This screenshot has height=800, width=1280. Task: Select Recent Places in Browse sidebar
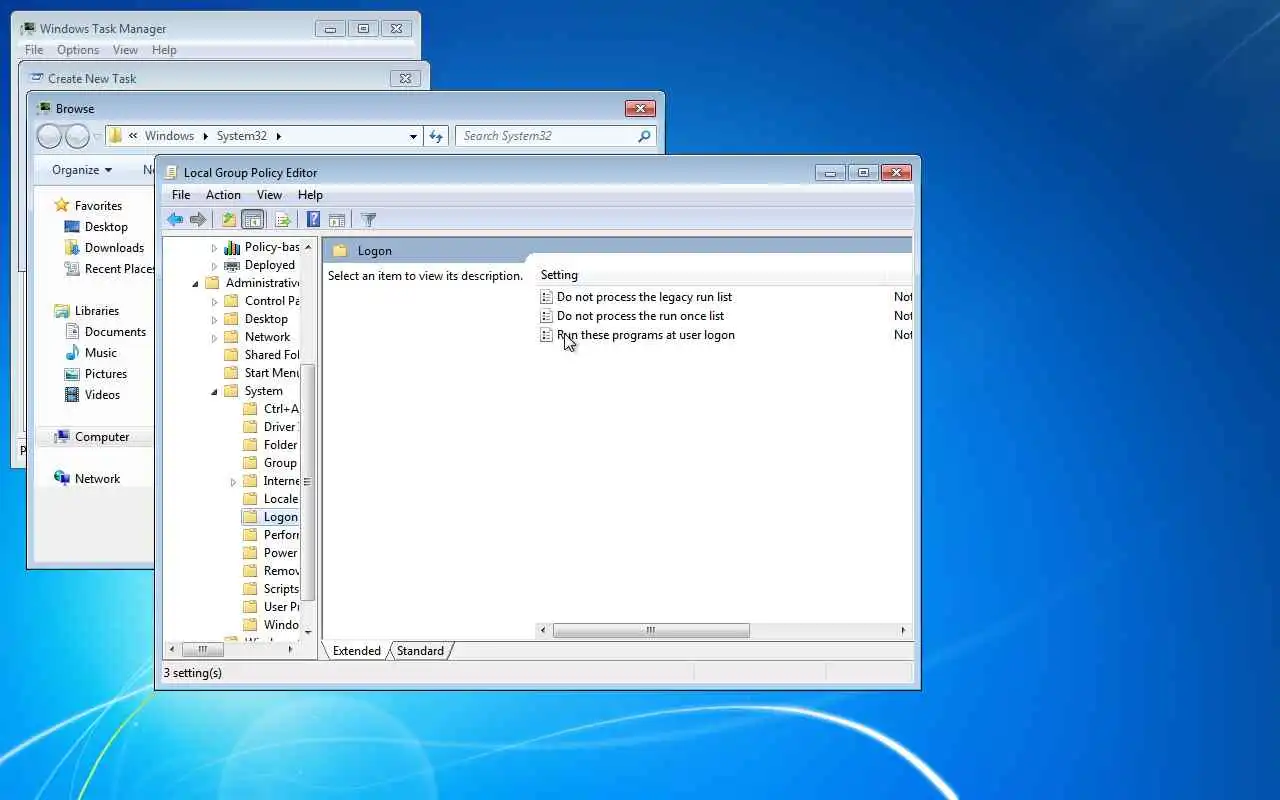120,269
